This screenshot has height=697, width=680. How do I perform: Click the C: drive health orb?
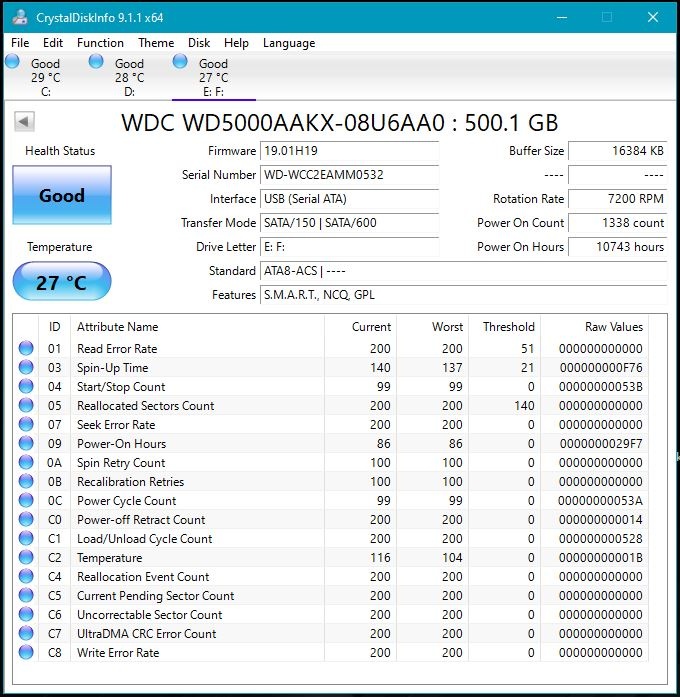(x=12, y=61)
